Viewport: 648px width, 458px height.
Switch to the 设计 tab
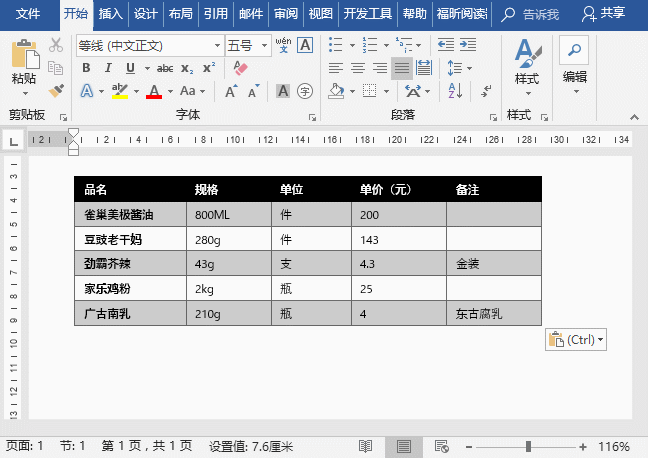point(145,14)
